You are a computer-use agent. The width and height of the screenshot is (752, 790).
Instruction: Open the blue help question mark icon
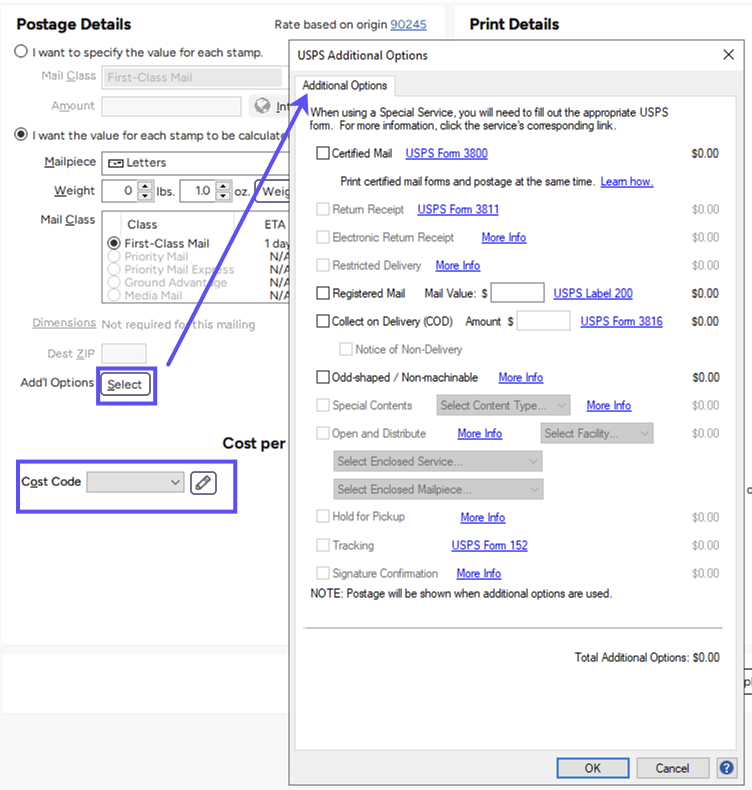coord(726,768)
